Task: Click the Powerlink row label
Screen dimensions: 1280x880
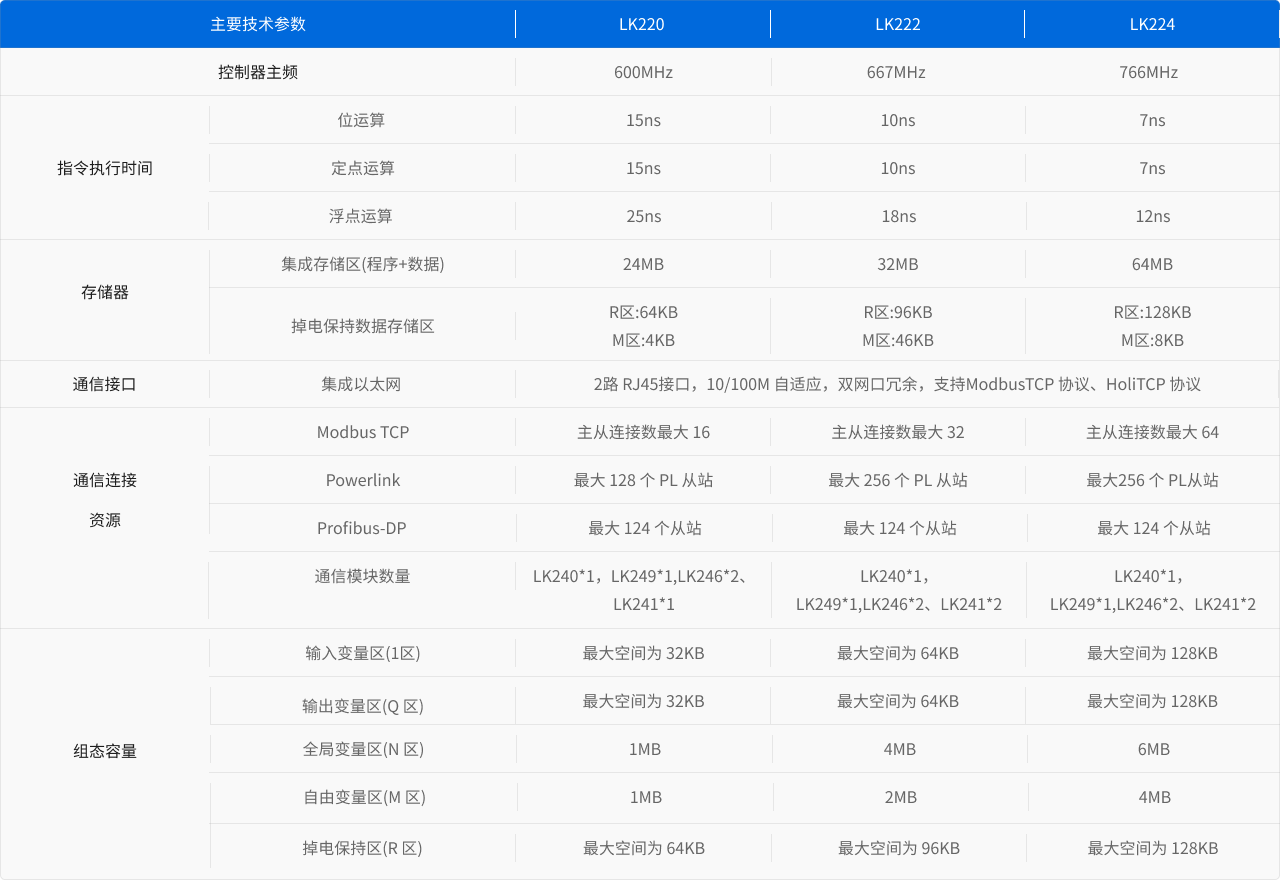Action: point(362,480)
